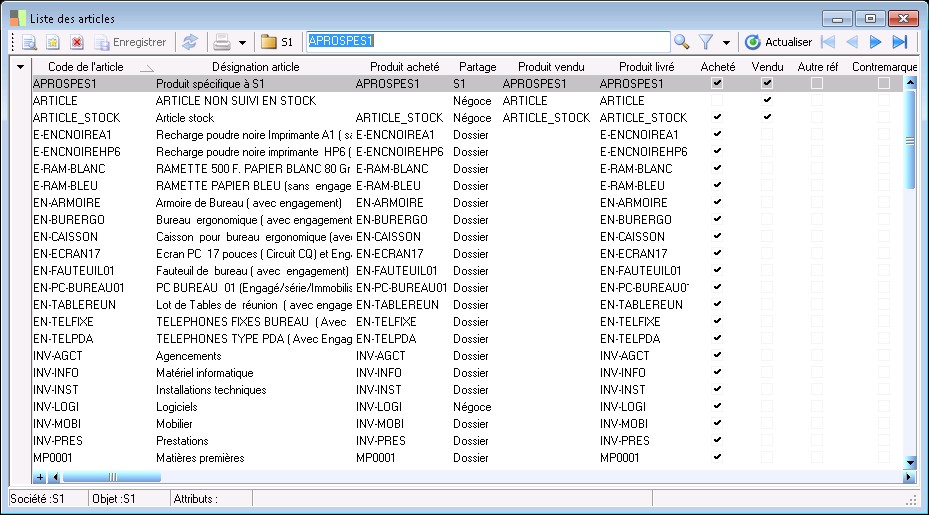Jump to the last record arrow
This screenshot has width=929, height=515.
pyautogui.click(x=900, y=42)
